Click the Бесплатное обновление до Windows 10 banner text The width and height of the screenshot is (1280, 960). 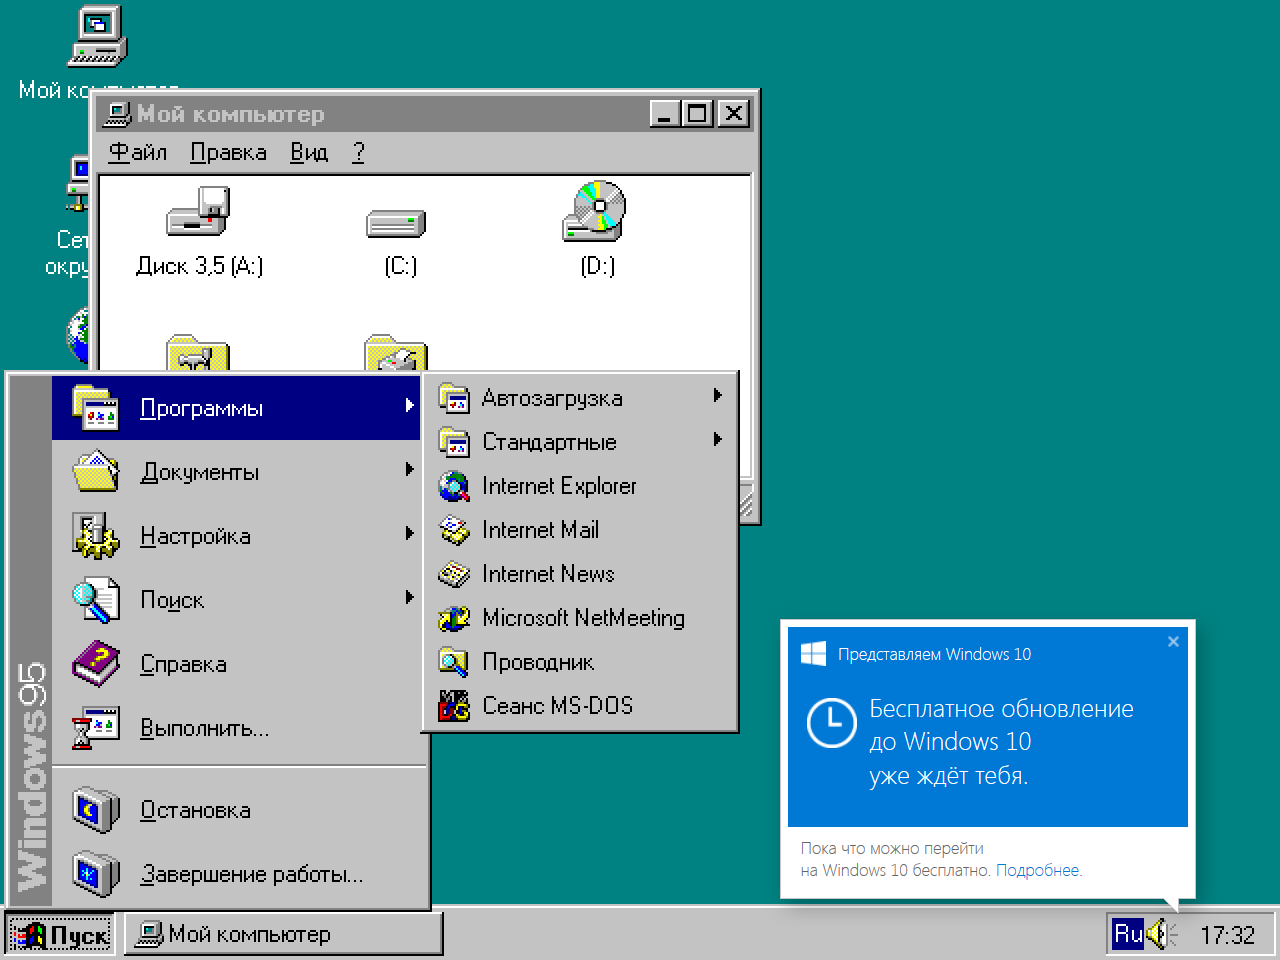tap(1001, 742)
